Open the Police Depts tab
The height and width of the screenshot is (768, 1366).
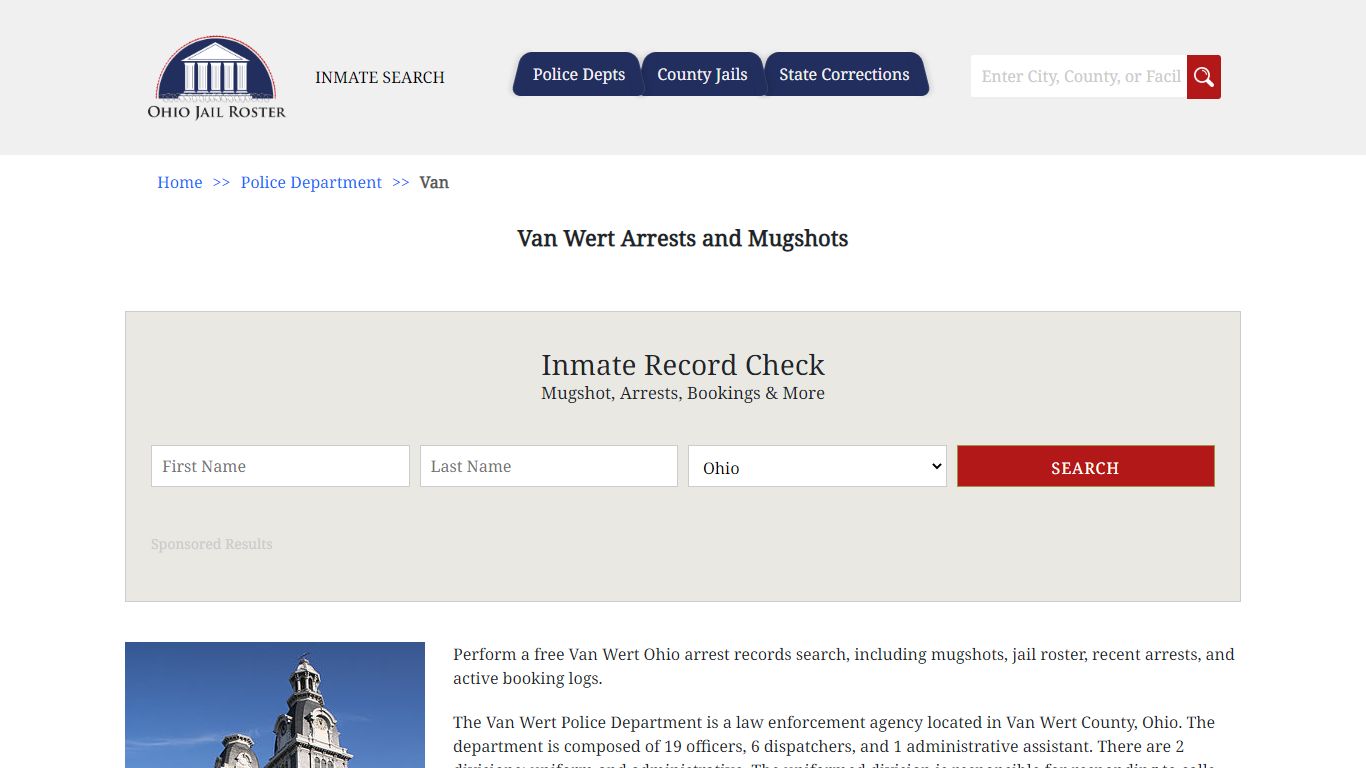pyautogui.click(x=578, y=74)
